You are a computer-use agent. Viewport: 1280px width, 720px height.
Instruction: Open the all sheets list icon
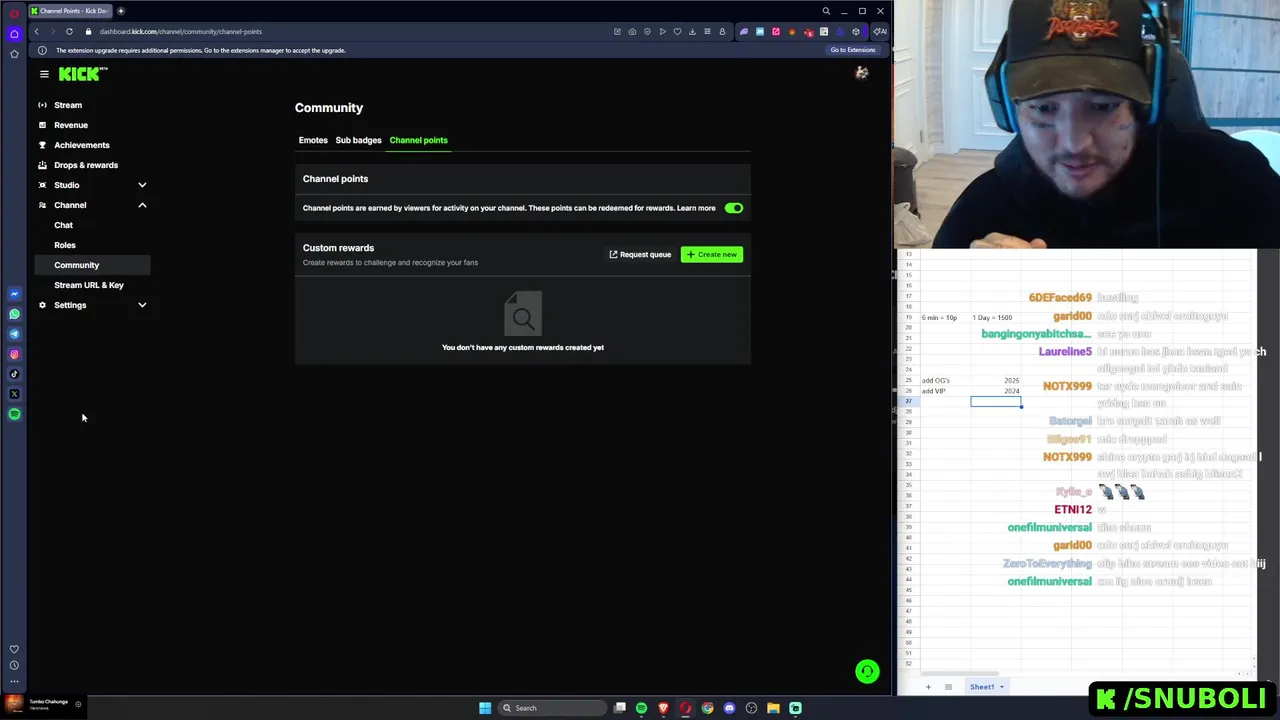coord(948,687)
